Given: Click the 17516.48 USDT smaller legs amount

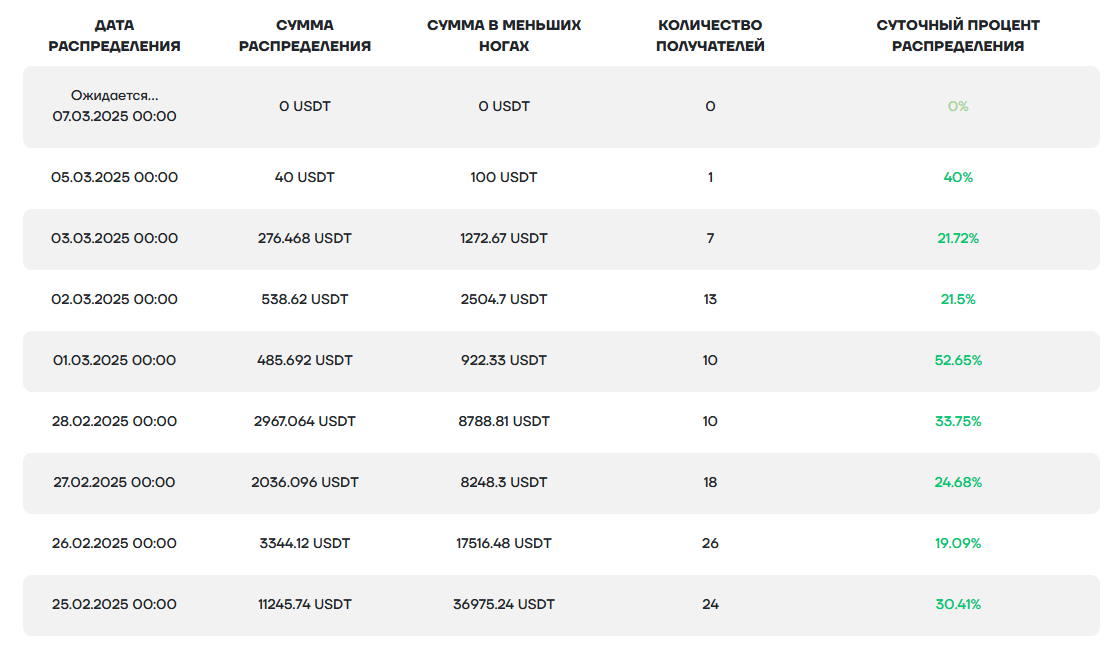Looking at the screenshot, I should [504, 543].
